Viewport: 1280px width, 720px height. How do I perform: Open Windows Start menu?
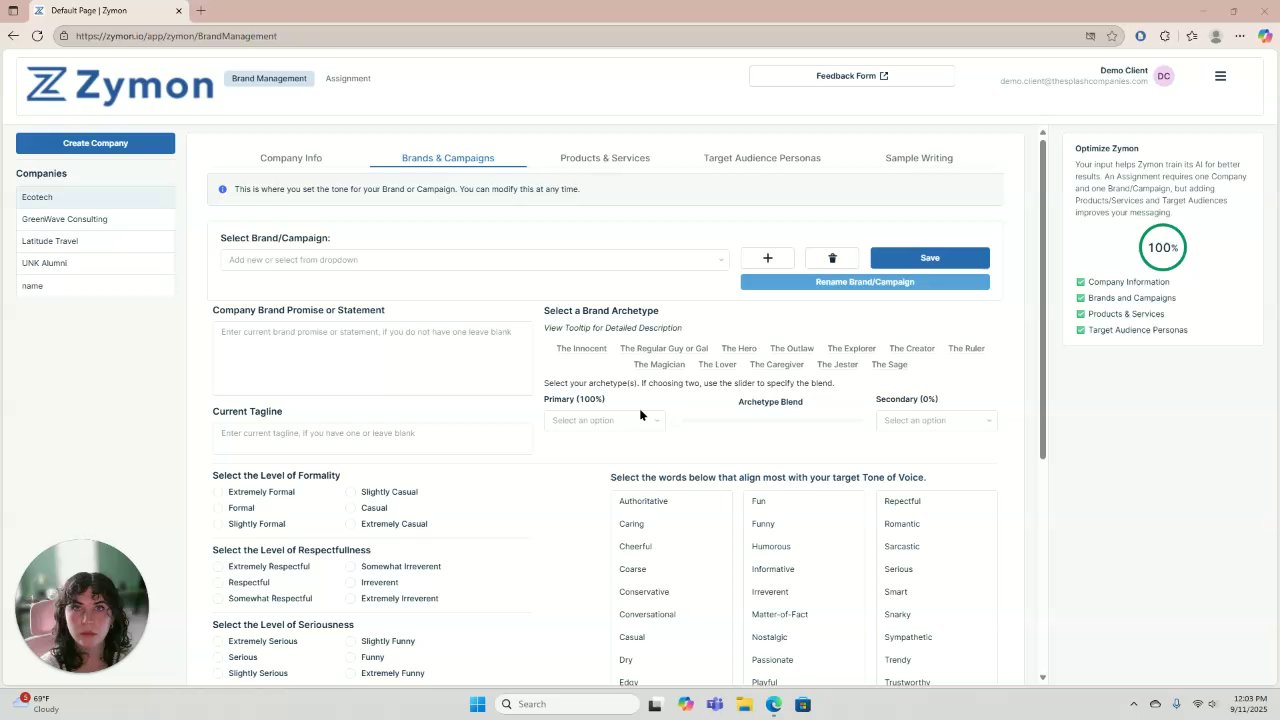478,704
